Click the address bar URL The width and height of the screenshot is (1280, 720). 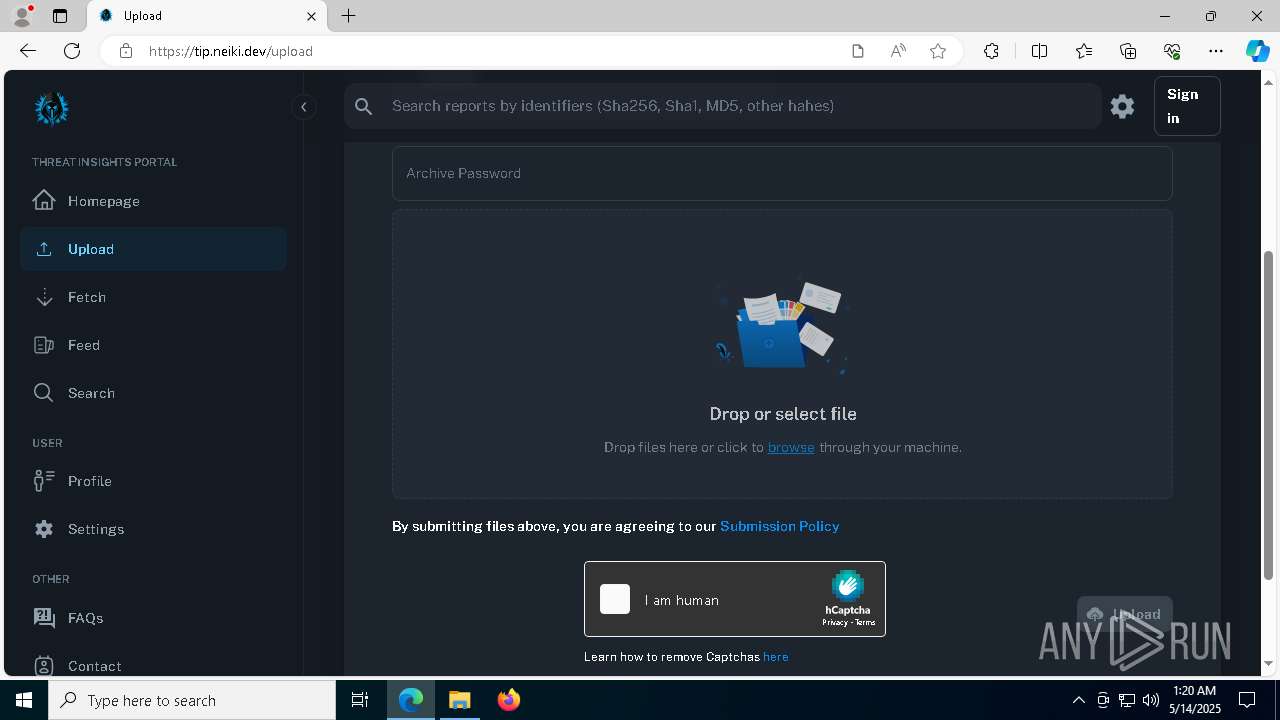point(231,51)
